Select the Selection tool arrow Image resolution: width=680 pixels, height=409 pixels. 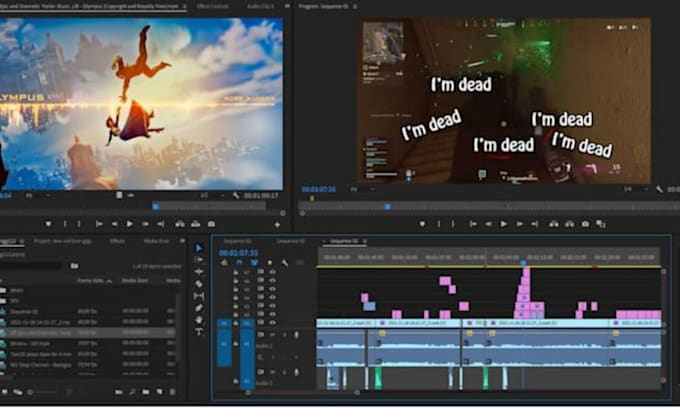pyautogui.click(x=199, y=248)
